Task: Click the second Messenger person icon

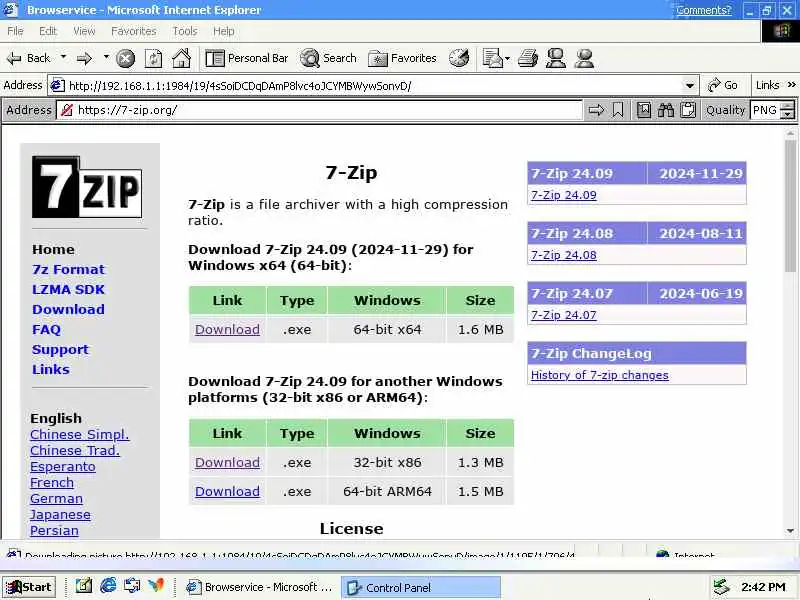Action: point(584,58)
